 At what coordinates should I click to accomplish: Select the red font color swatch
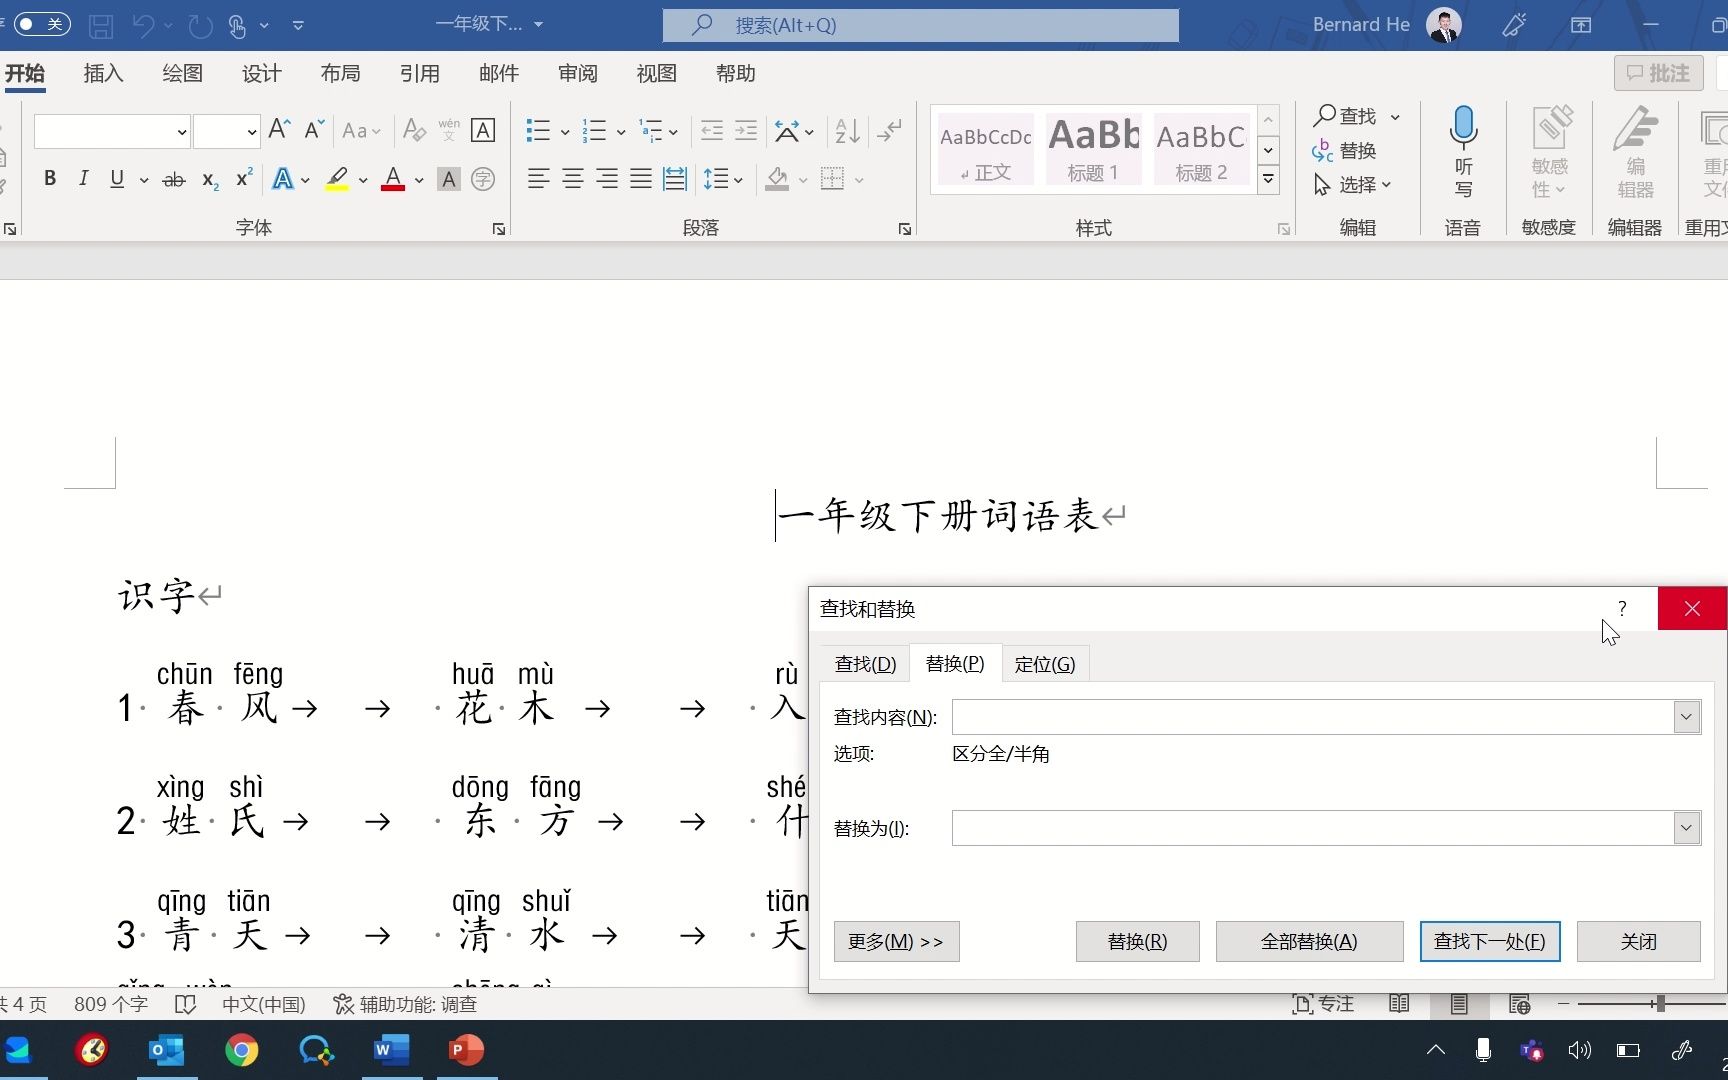tap(392, 186)
